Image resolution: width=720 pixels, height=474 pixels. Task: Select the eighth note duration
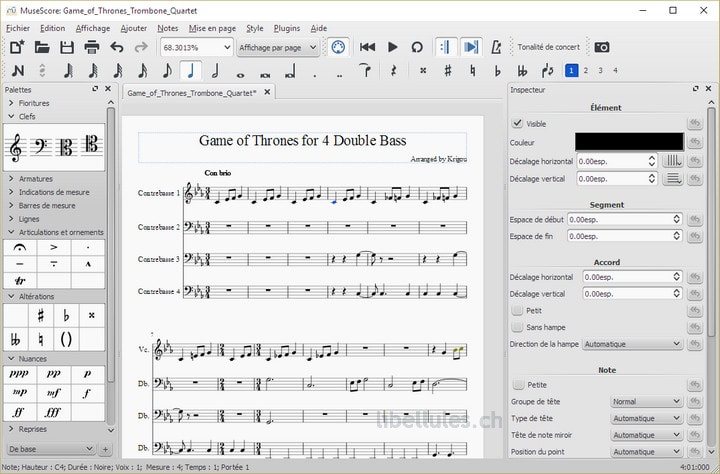pyautogui.click(x=167, y=71)
